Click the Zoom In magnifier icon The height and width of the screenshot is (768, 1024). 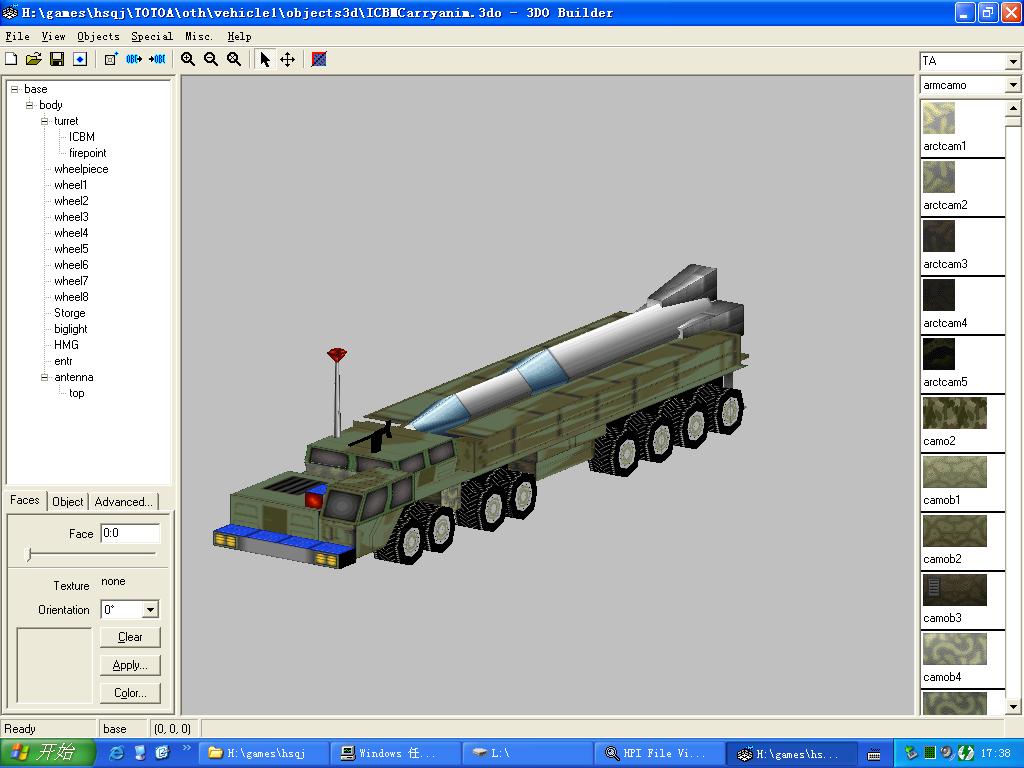pos(188,59)
